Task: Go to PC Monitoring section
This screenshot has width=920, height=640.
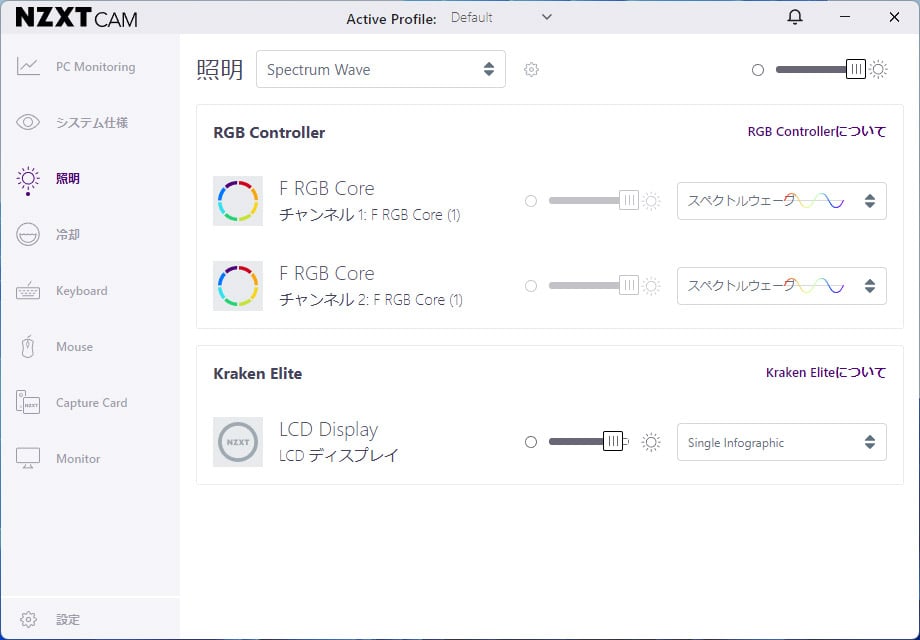Action: point(96,67)
